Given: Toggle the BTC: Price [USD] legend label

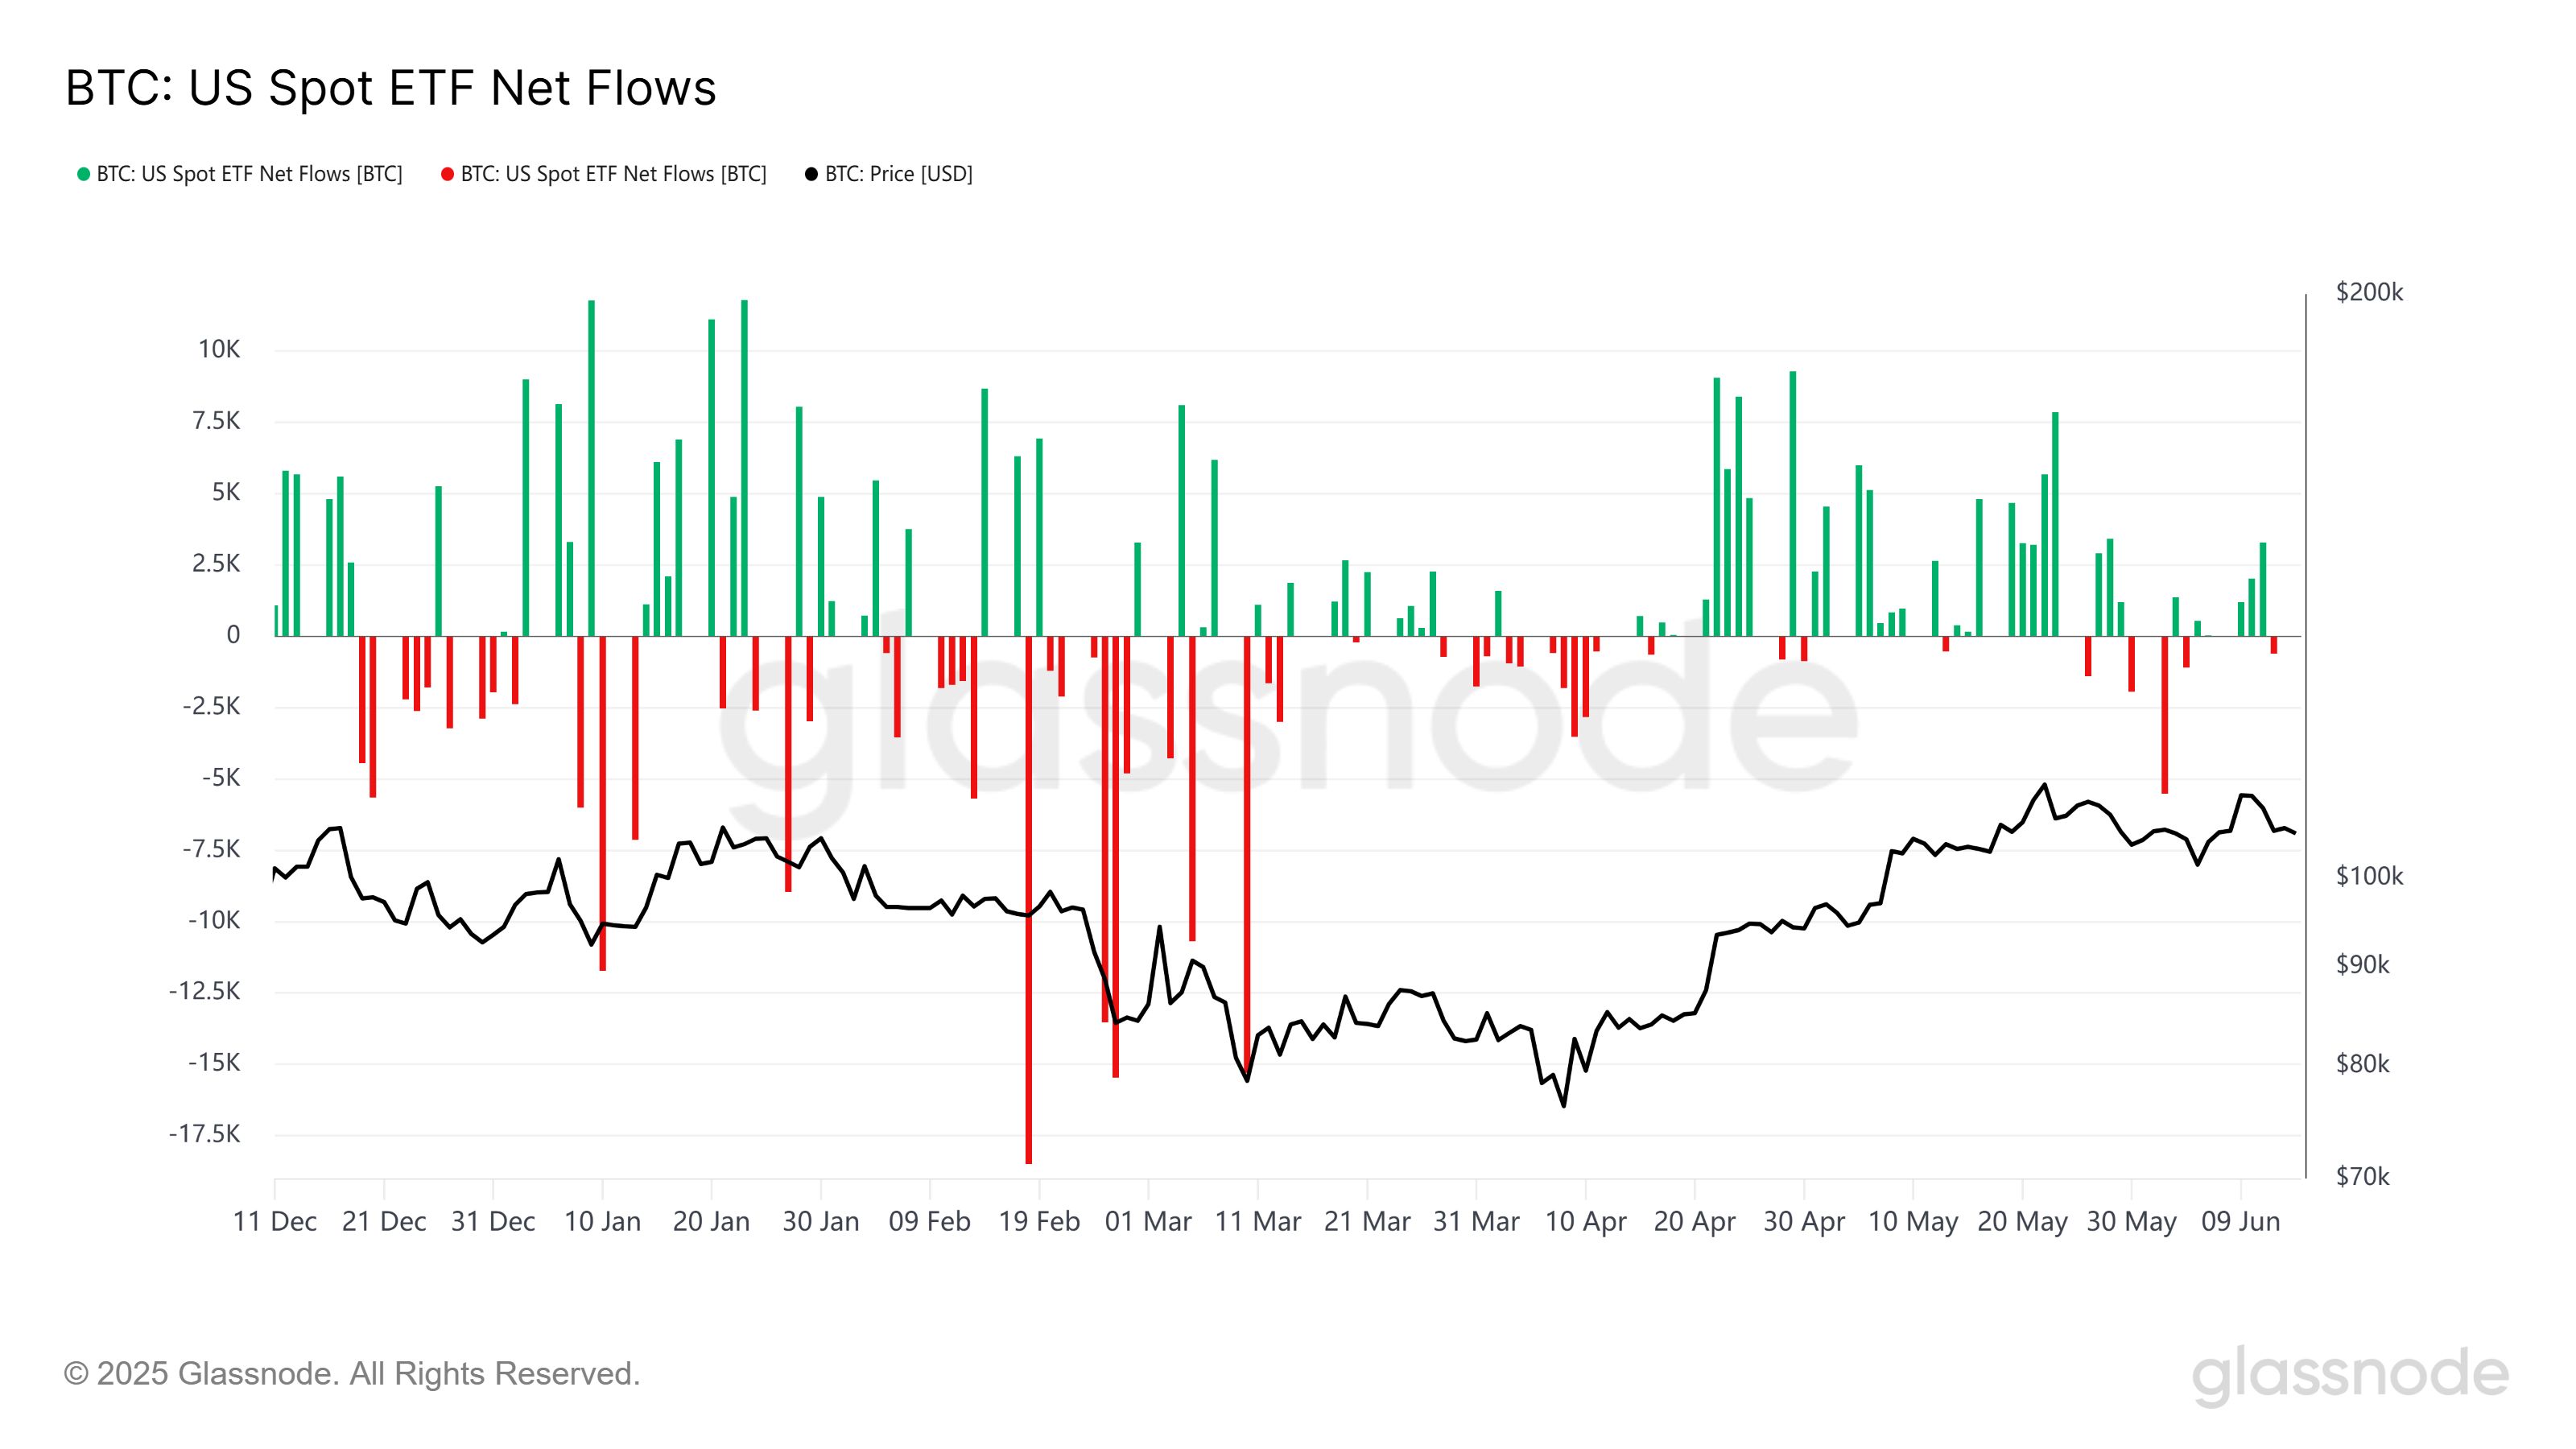Looking at the screenshot, I should point(898,174).
